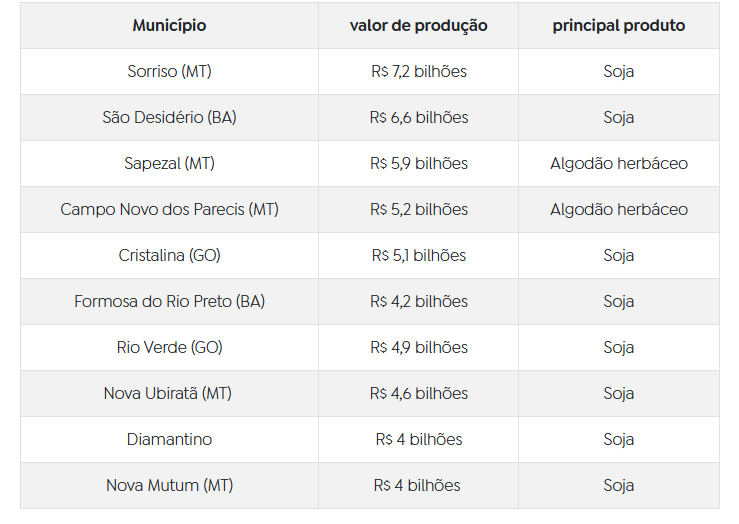Click the valor de produção header

tap(418, 26)
